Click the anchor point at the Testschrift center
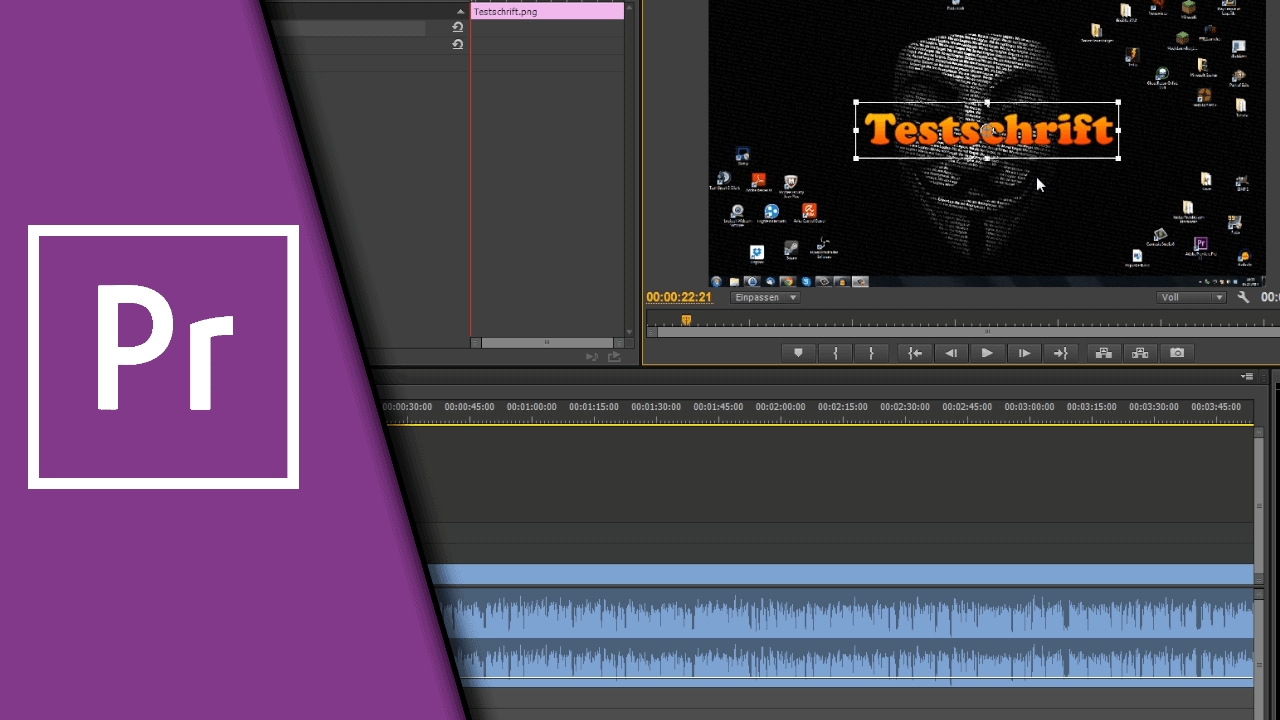Viewport: 1280px width, 720px height. (x=987, y=130)
